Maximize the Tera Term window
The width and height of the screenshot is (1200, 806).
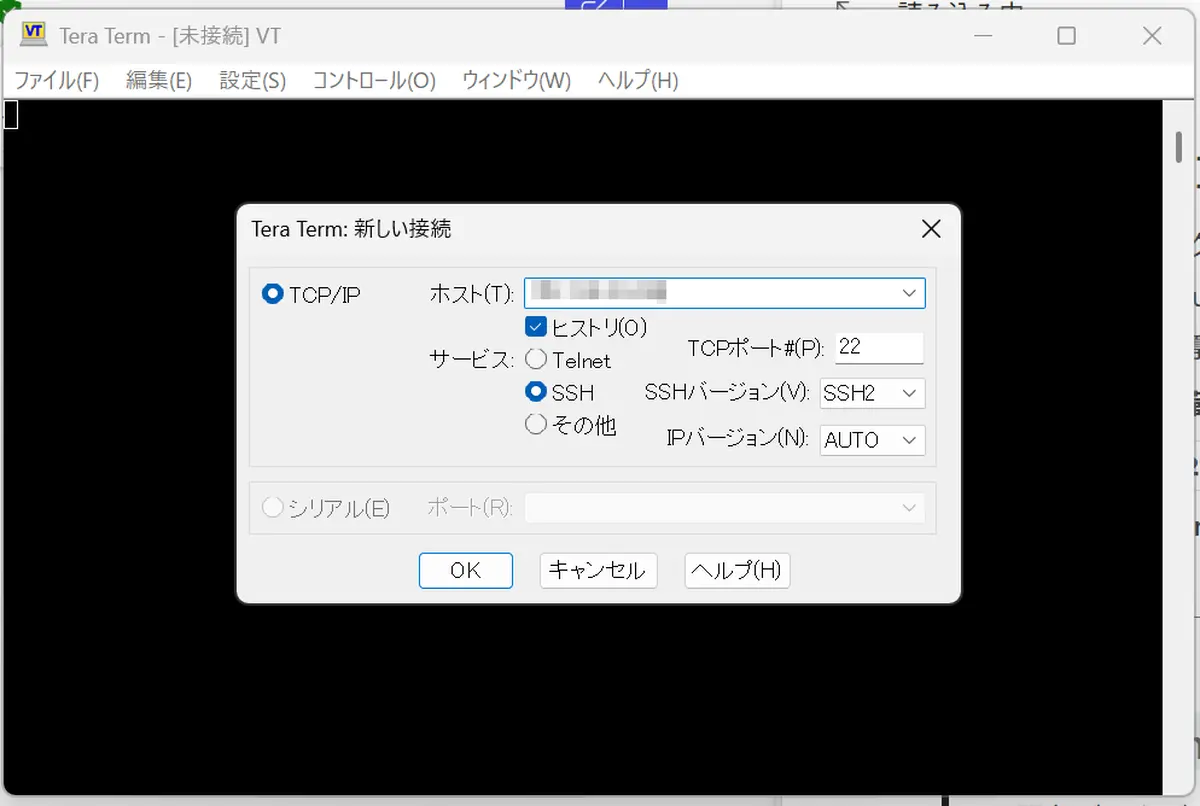click(x=1067, y=36)
